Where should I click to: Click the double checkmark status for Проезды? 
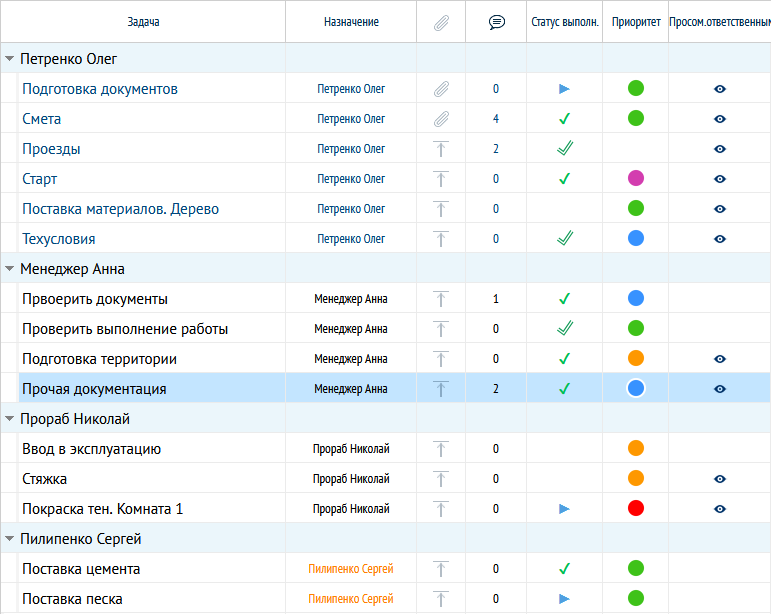(565, 148)
